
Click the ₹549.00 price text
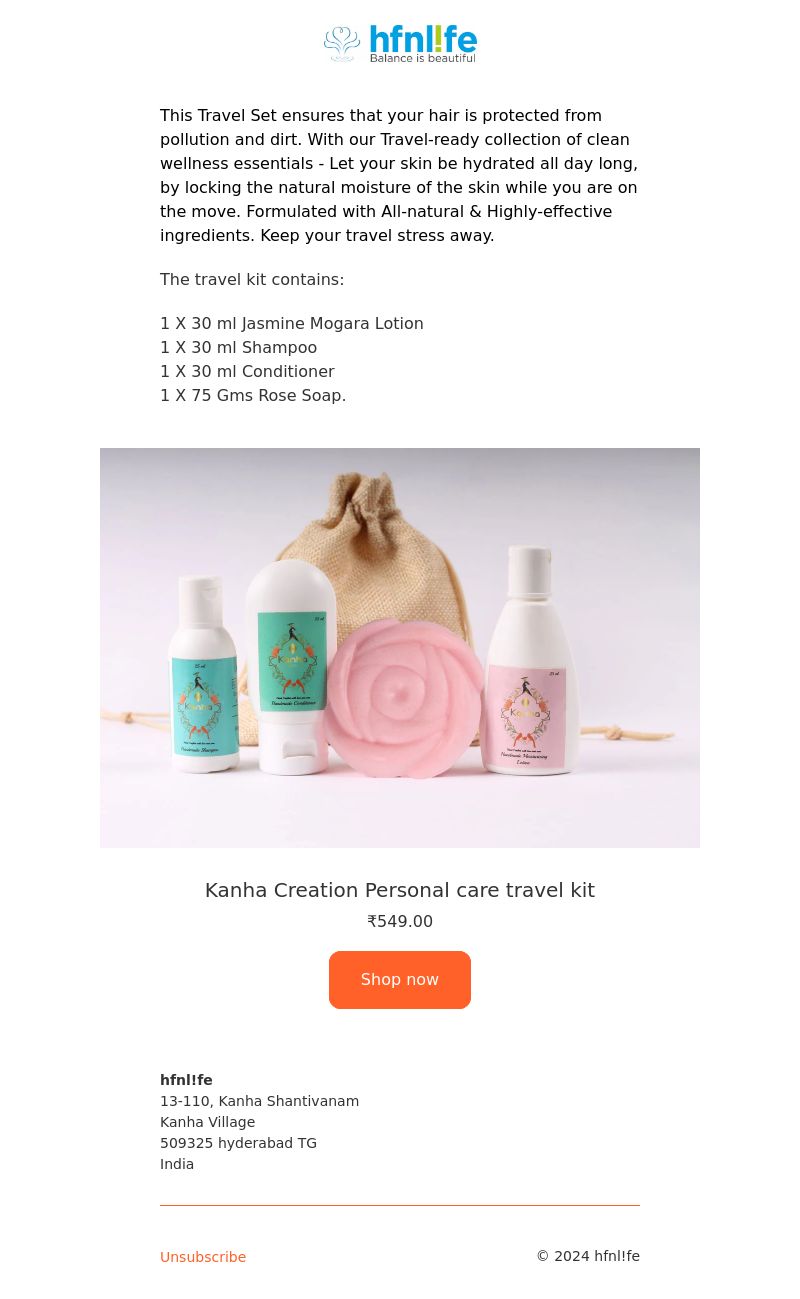pyautogui.click(x=400, y=922)
